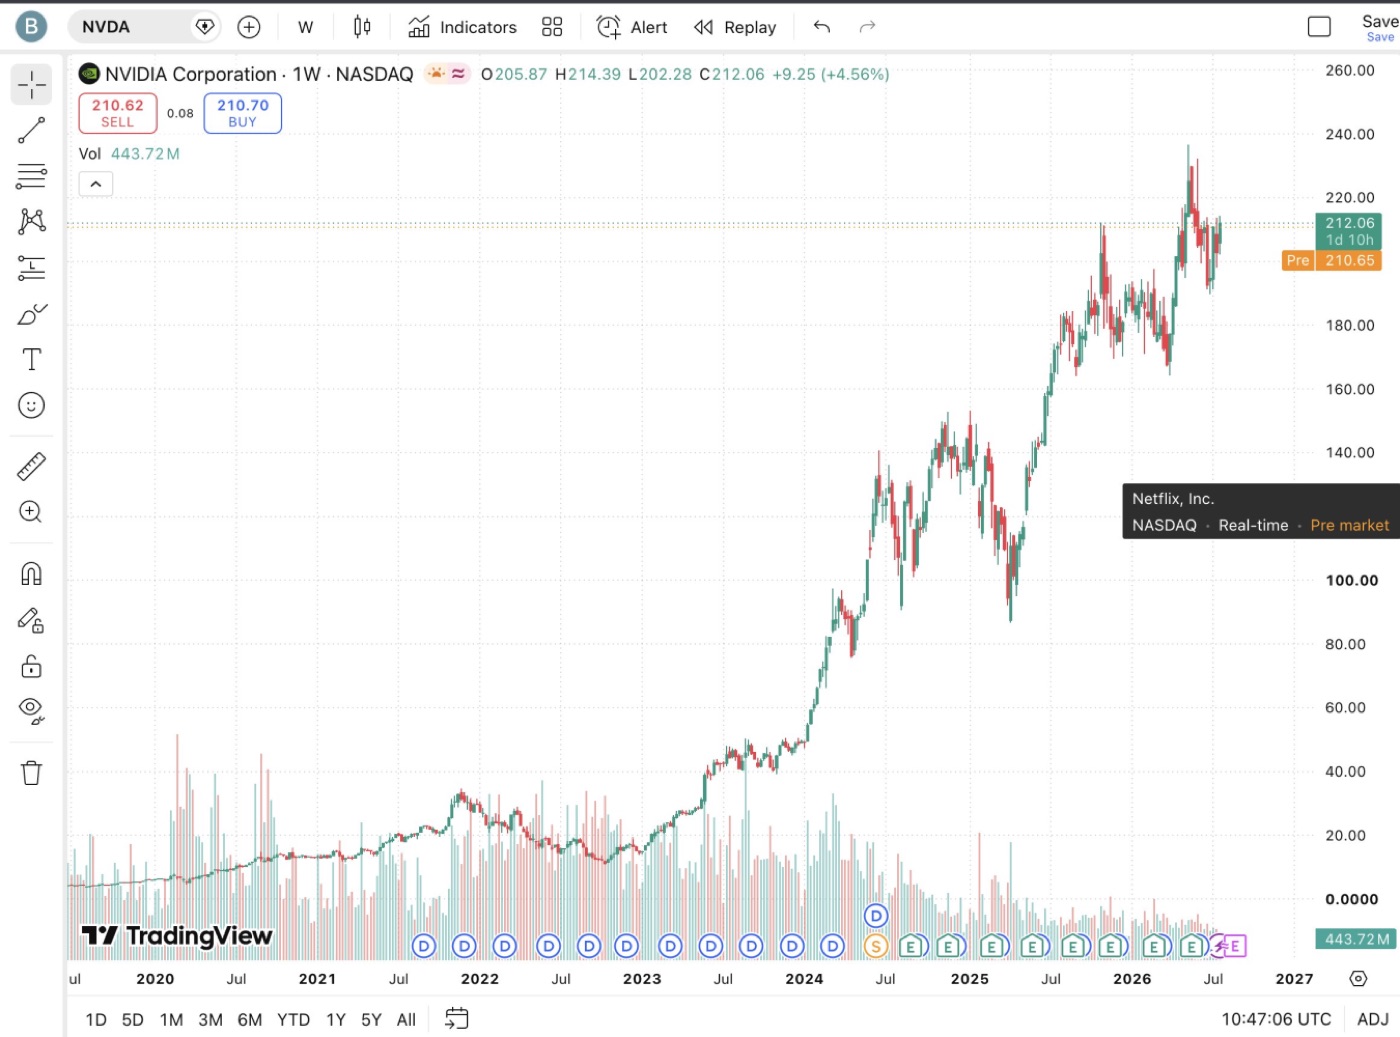This screenshot has width=1400, height=1037.
Task: Click the 0.08 spread value
Action: pos(180,114)
